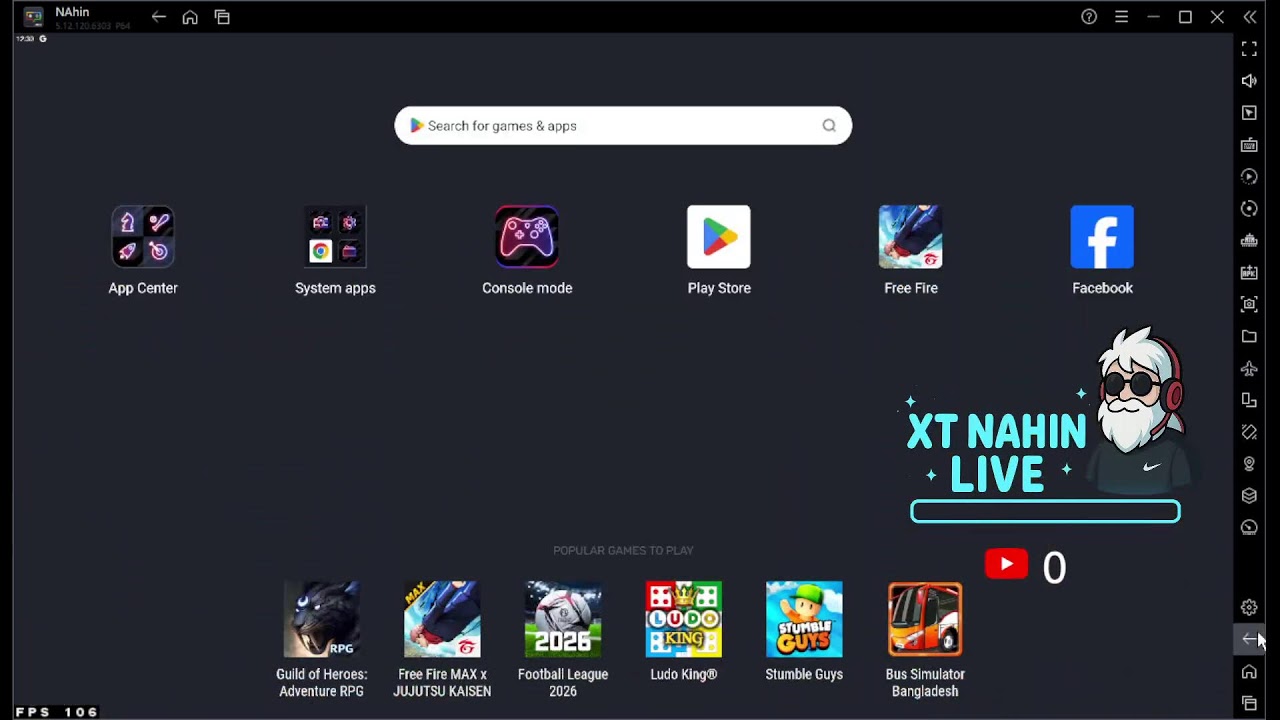
Task: Enter fullscreen from the side toolbar
Action: pyautogui.click(x=1249, y=49)
